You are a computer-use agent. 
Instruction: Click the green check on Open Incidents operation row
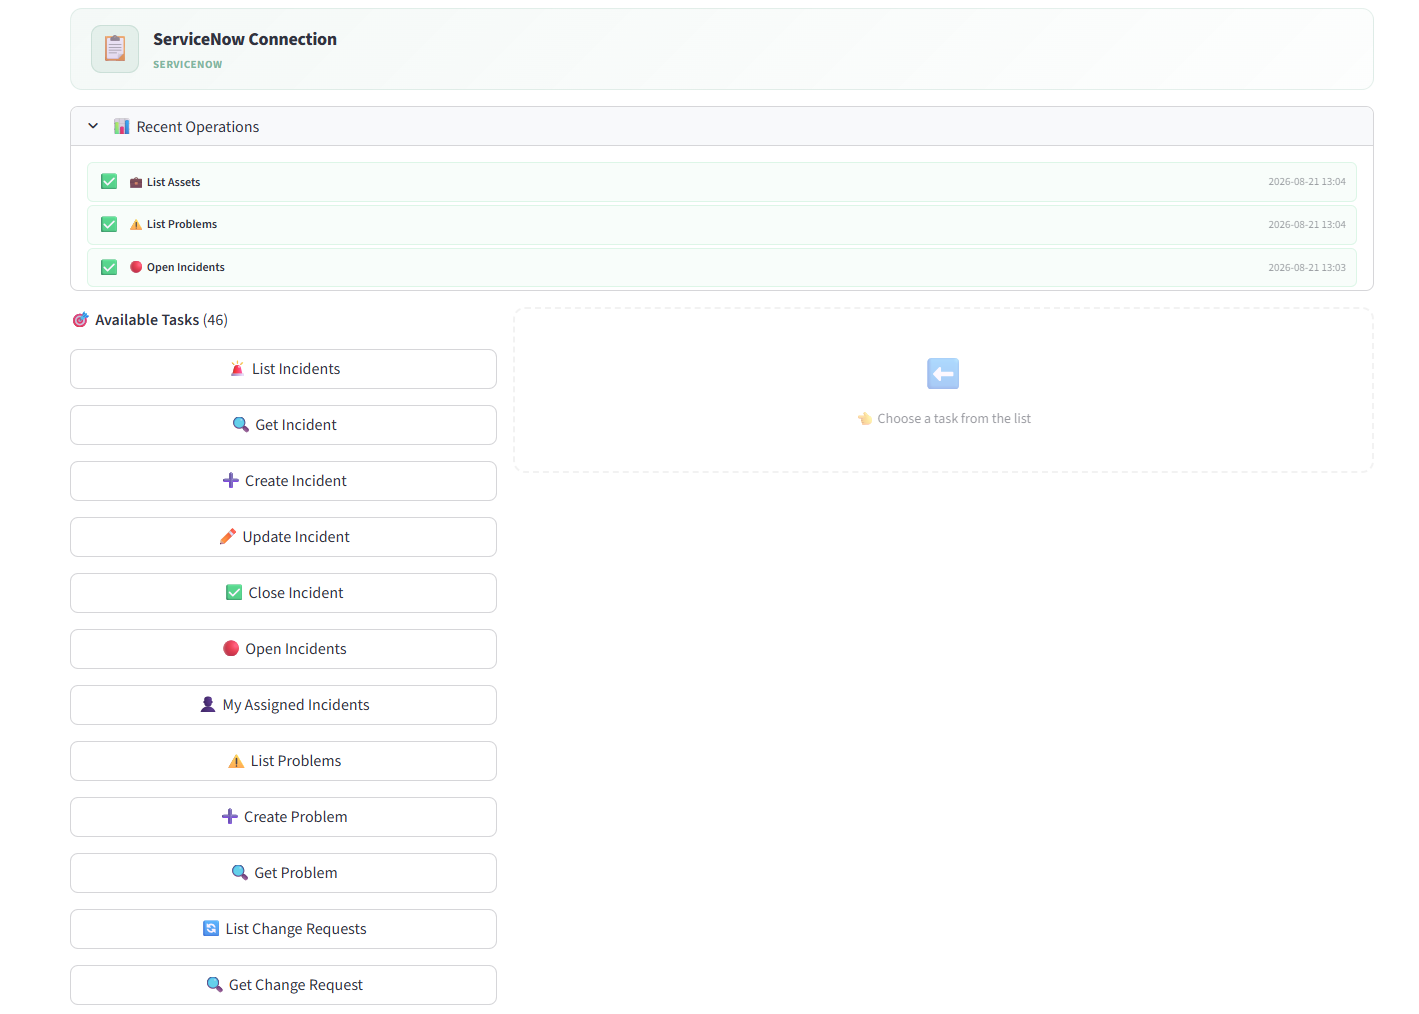coord(109,267)
